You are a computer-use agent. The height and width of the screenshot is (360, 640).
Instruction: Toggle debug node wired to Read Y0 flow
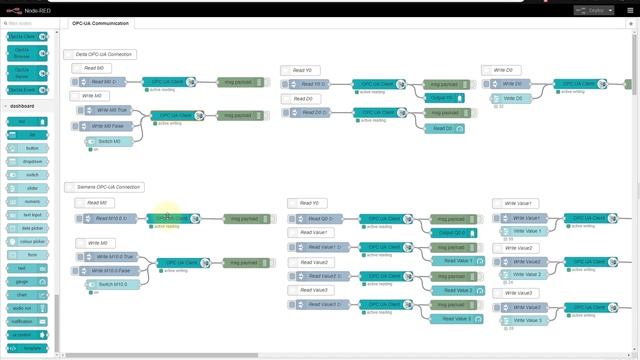pyautogui.click(x=473, y=84)
